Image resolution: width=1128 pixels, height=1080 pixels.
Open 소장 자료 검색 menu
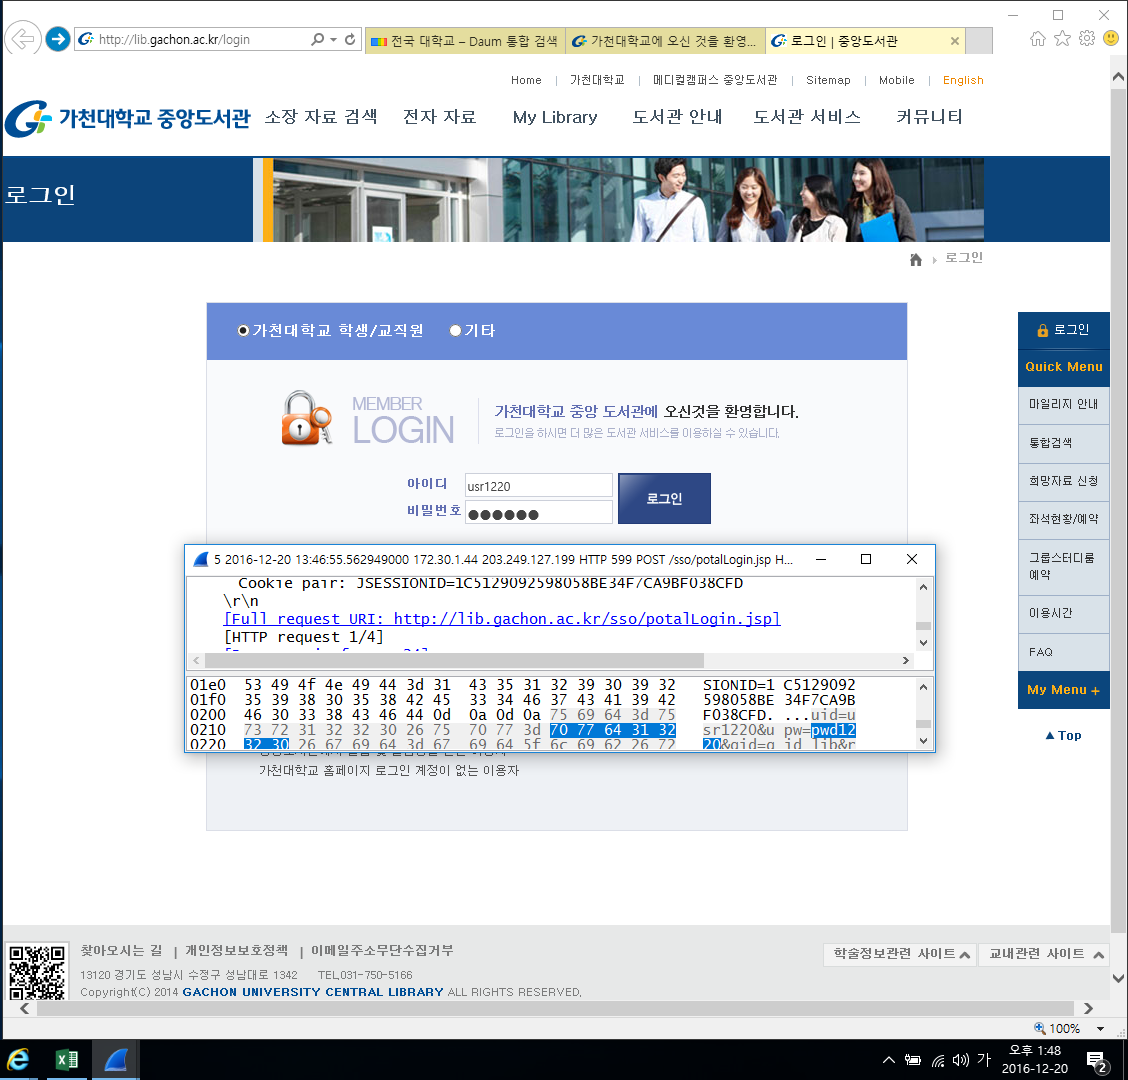321,117
